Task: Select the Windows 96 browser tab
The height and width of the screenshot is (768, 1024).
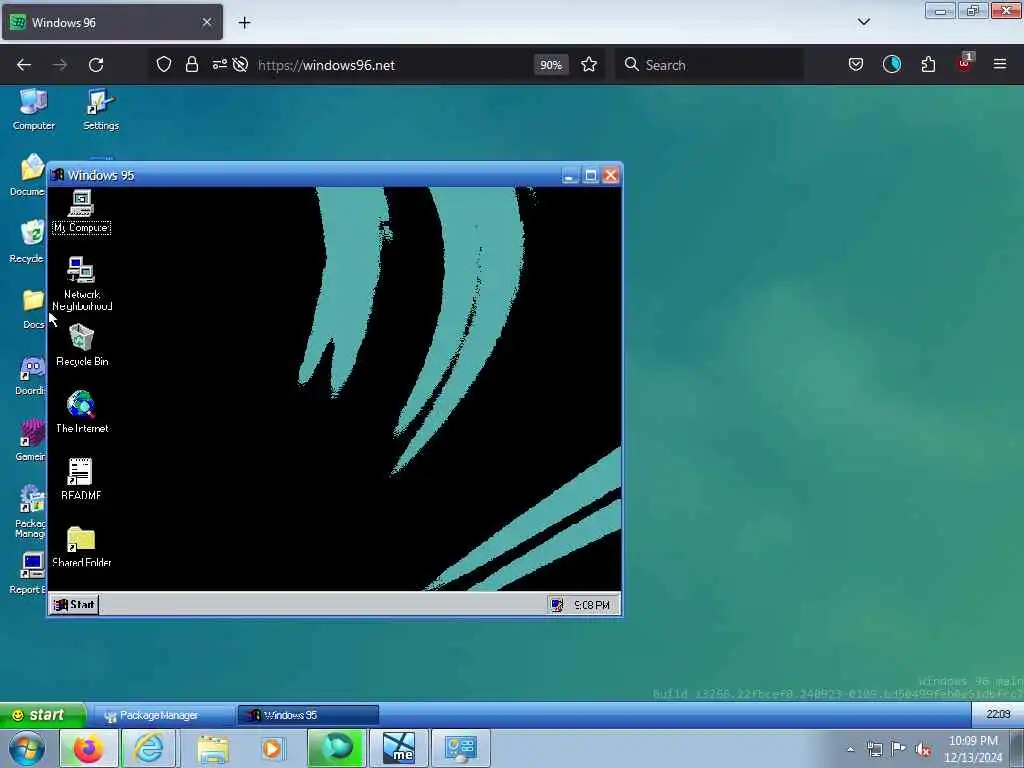Action: coord(112,22)
